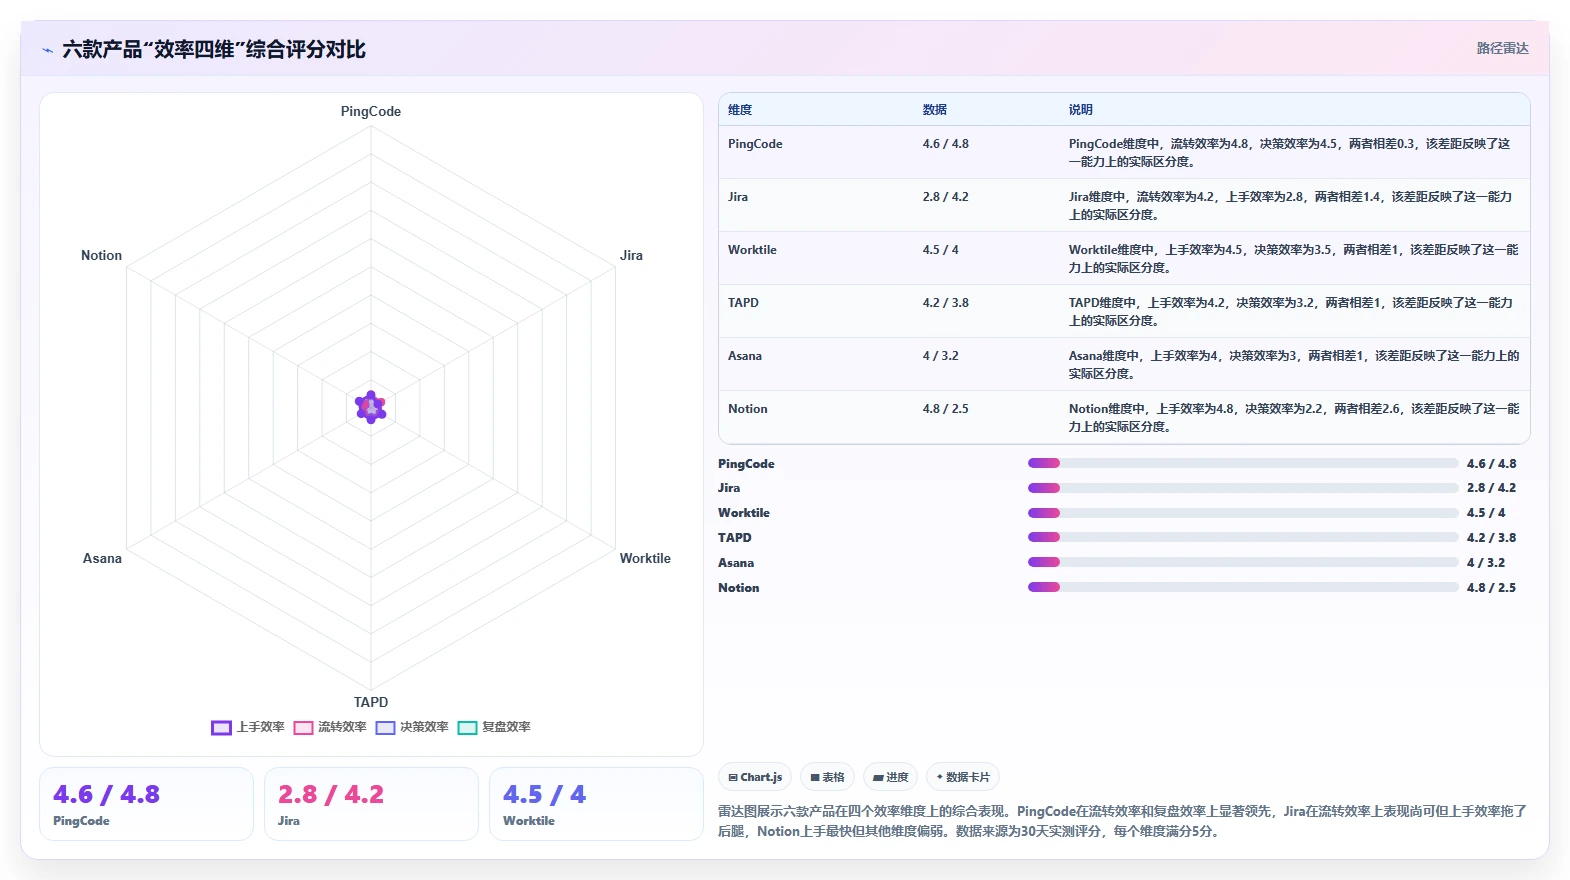Screen dimensions: 1570x880
Task: Click the 维度 table column header
Action: click(740, 110)
